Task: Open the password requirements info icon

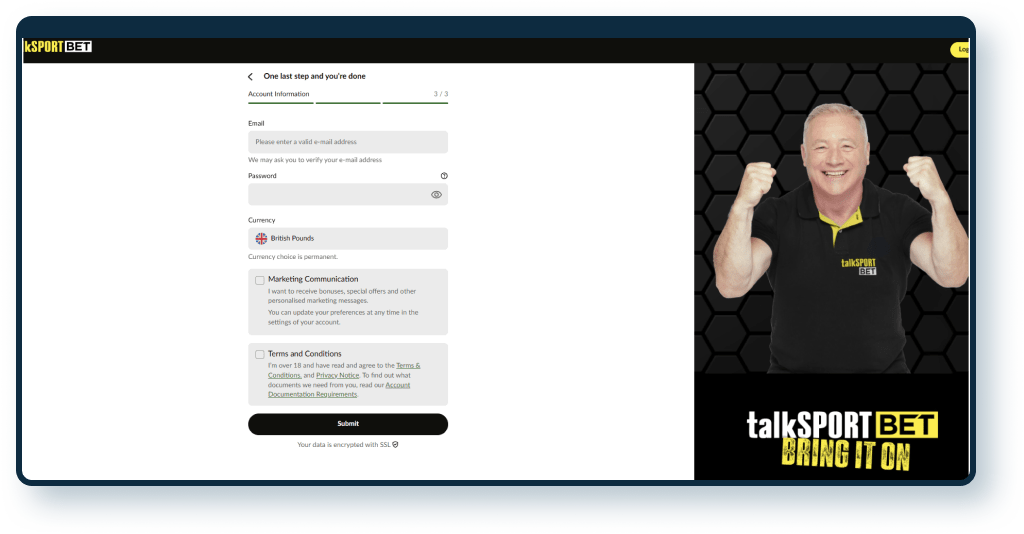Action: pyautogui.click(x=444, y=176)
